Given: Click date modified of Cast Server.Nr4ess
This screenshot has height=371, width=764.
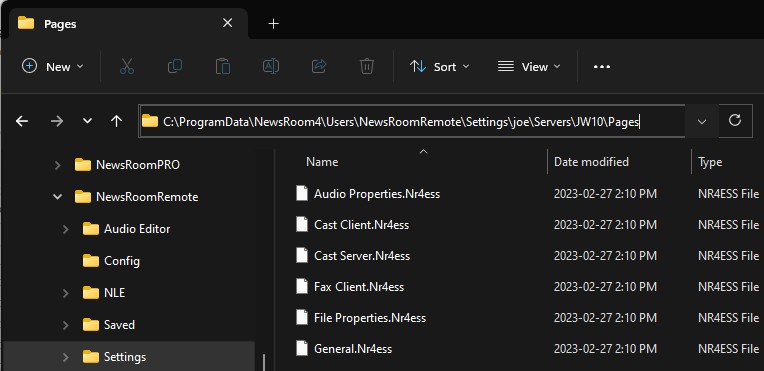Looking at the screenshot, I should coord(605,256).
